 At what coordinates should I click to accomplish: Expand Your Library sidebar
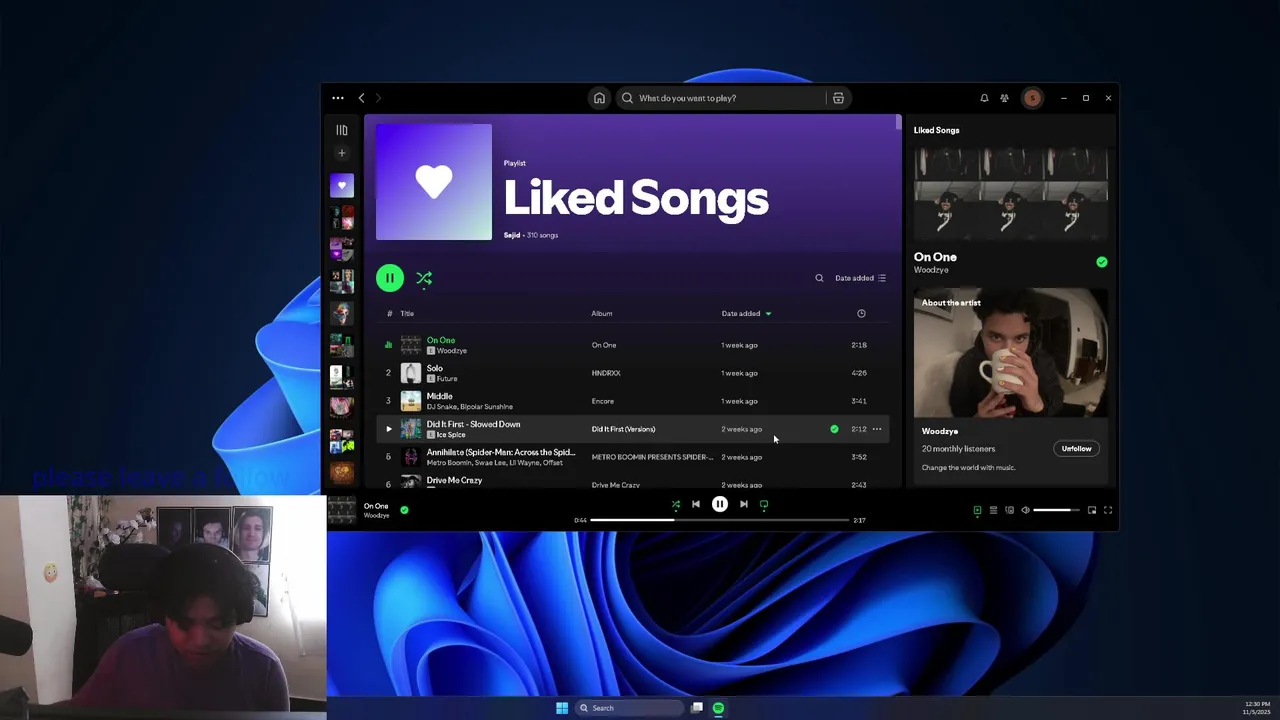(x=342, y=130)
